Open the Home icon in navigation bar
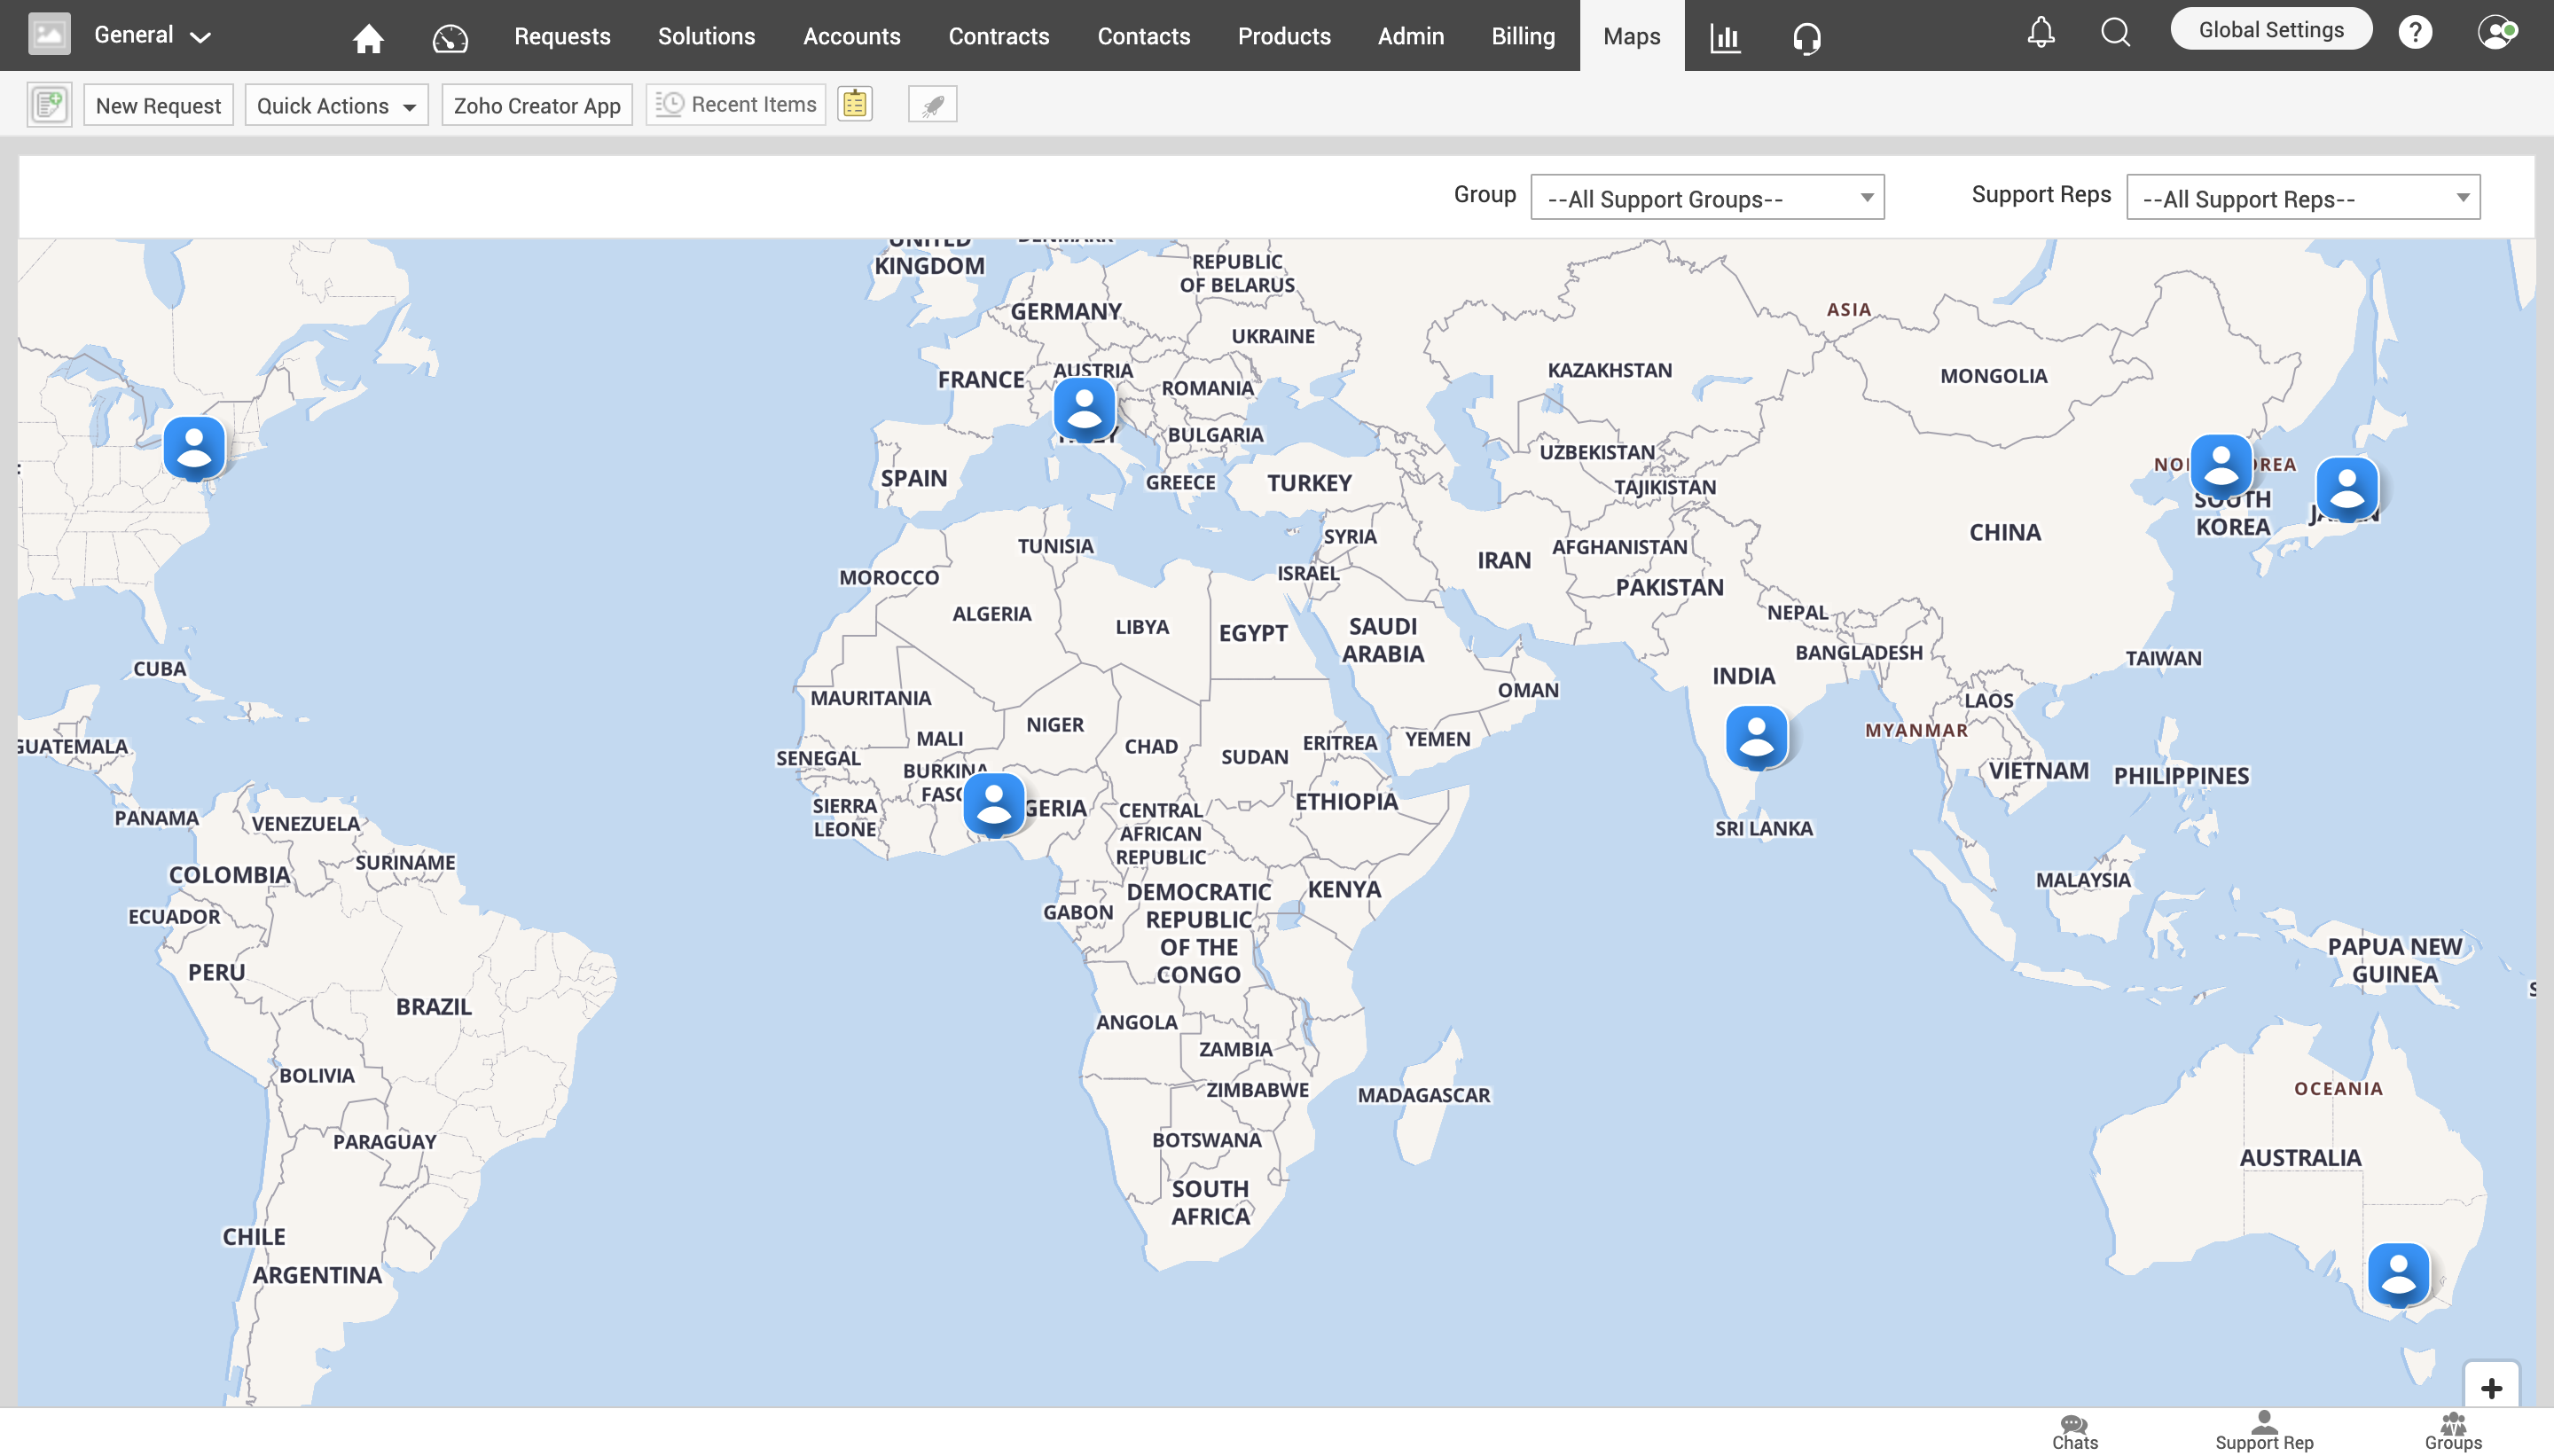This screenshot has height=1456, width=2554. click(x=368, y=37)
